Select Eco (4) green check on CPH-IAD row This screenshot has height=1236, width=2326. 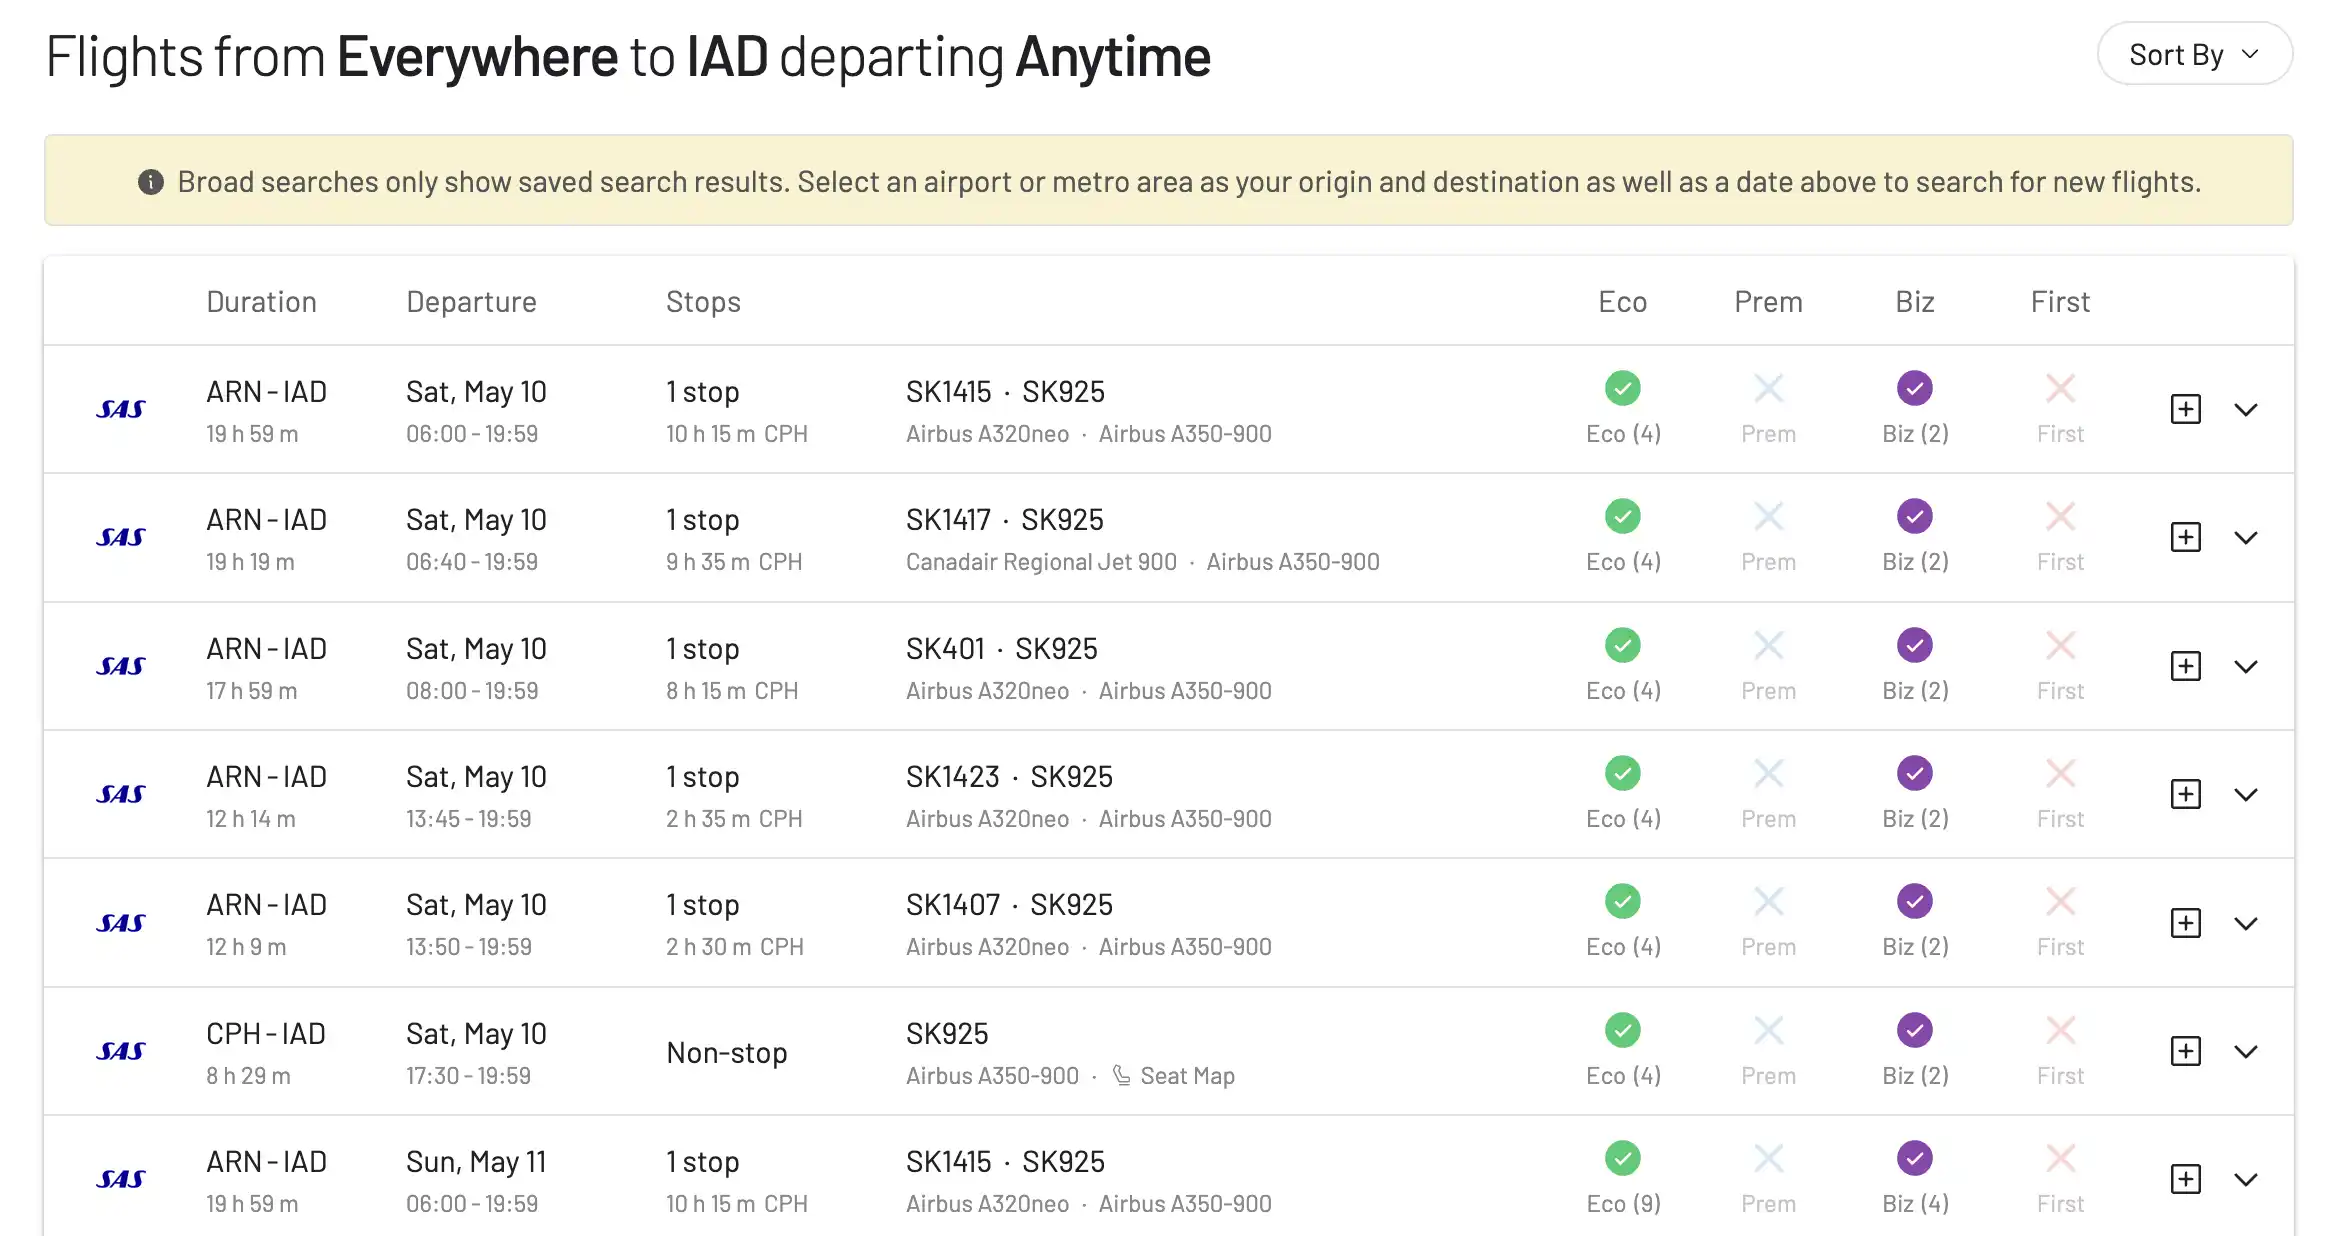point(1622,1030)
